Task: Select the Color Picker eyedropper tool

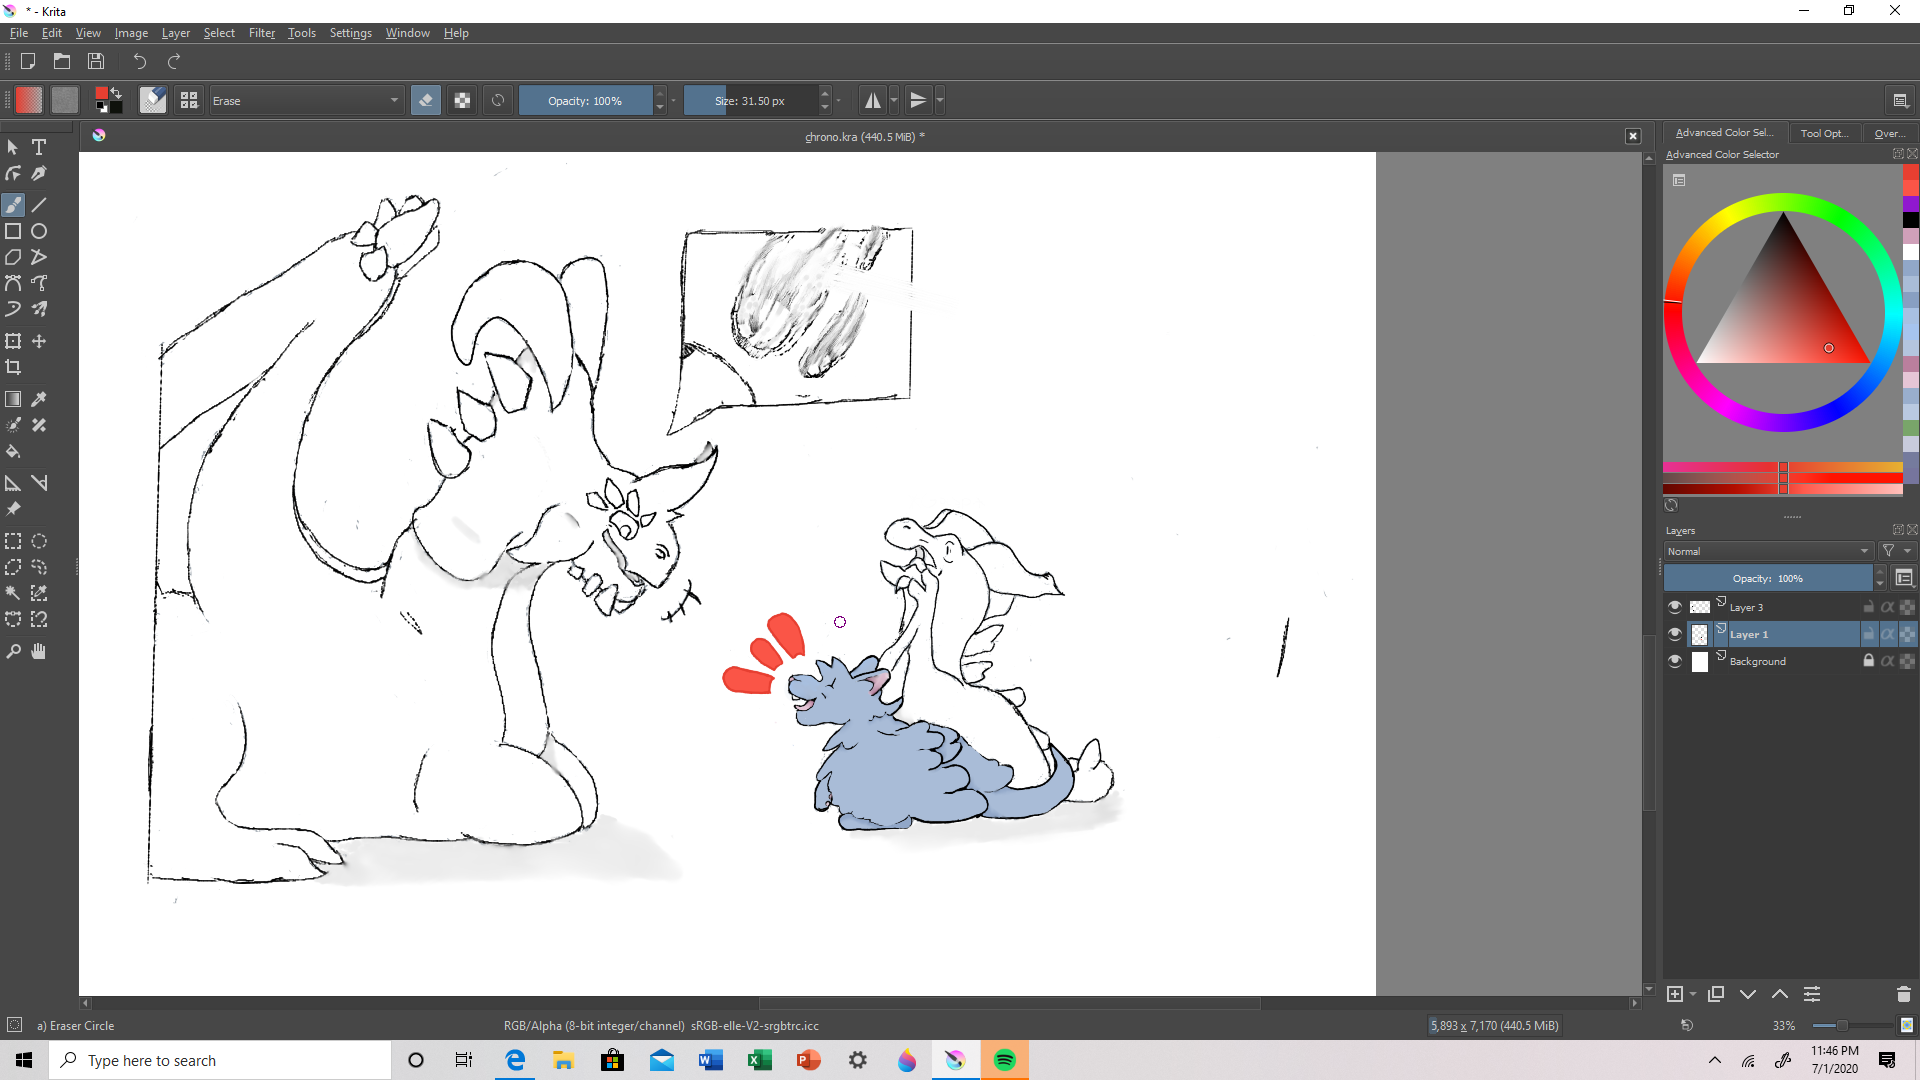Action: tap(39, 399)
